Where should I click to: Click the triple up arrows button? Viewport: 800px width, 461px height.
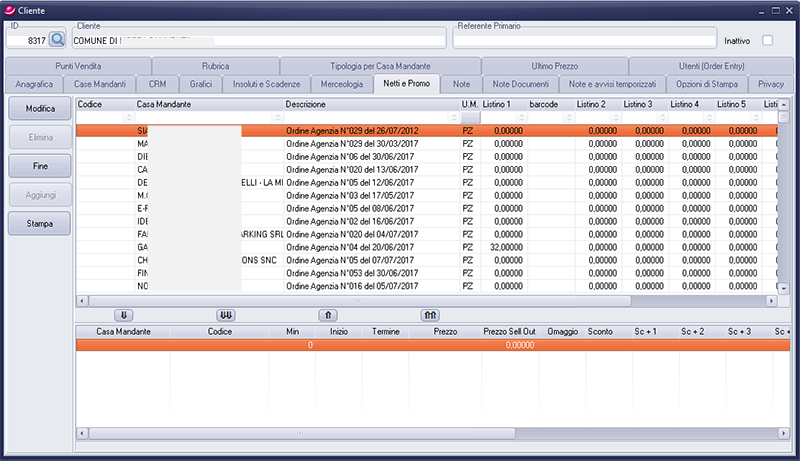(x=430, y=314)
